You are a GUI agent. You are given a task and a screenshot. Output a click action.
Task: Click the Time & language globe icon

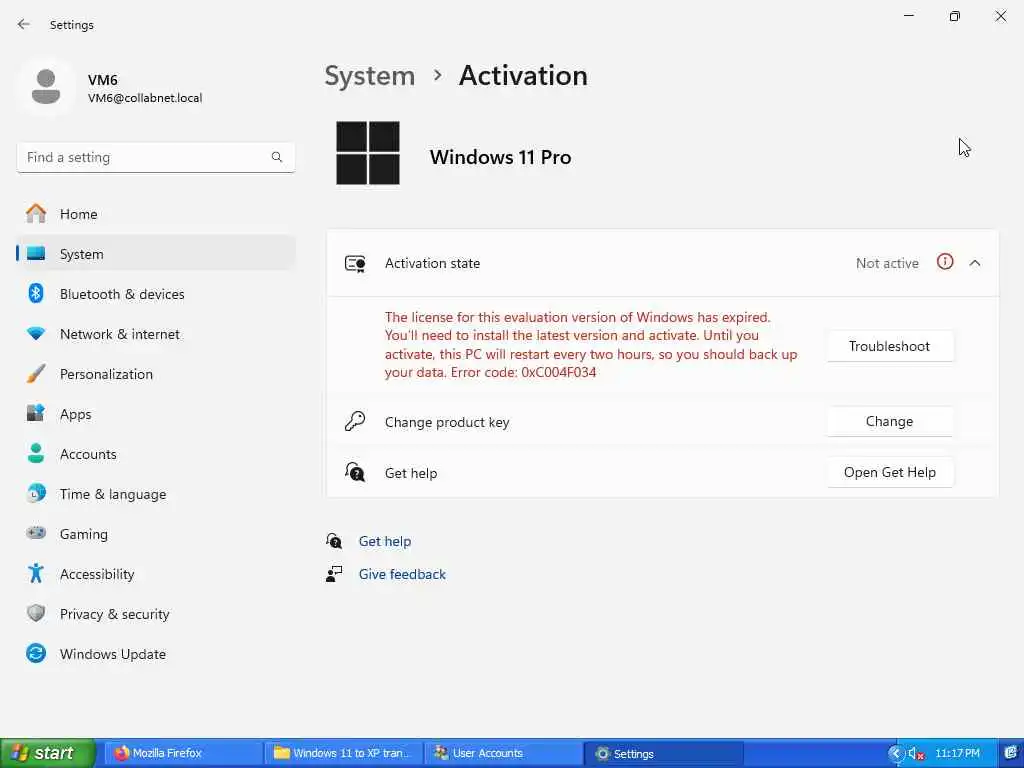click(x=36, y=493)
